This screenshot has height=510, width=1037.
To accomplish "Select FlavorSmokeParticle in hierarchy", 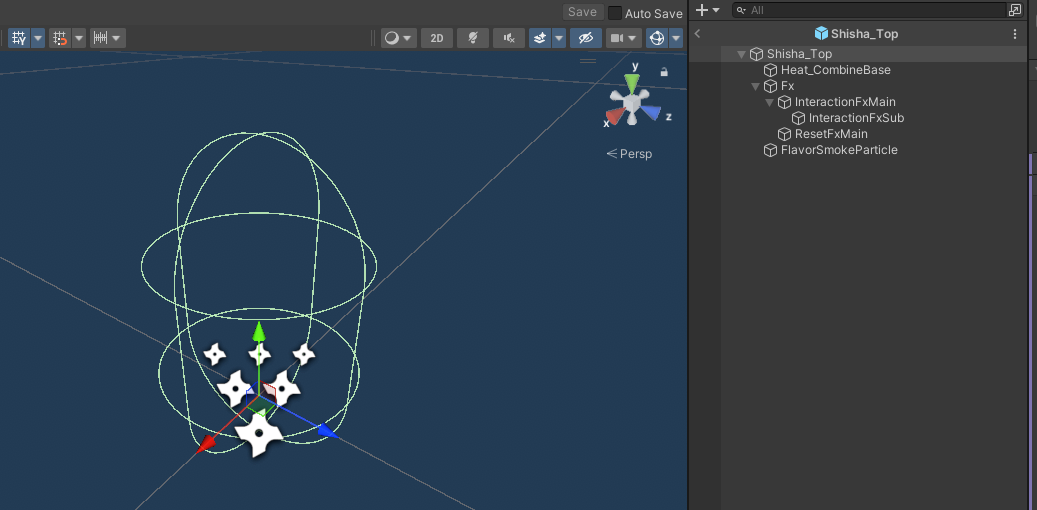I will pos(839,149).
